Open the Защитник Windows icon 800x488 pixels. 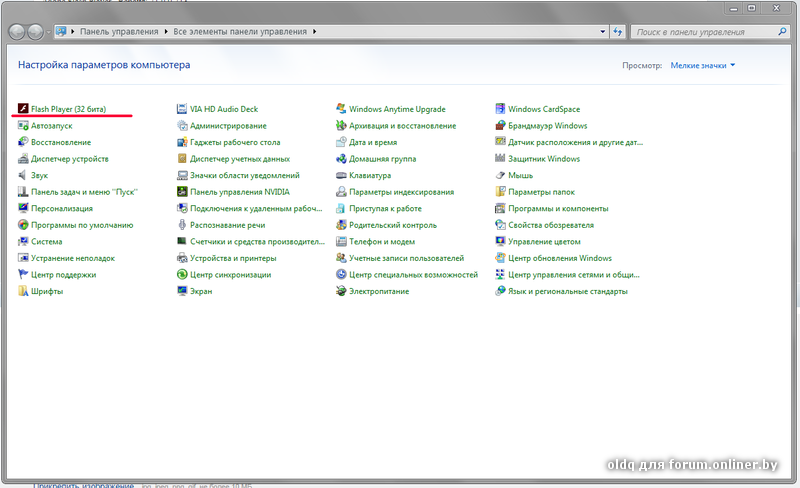click(x=500, y=159)
